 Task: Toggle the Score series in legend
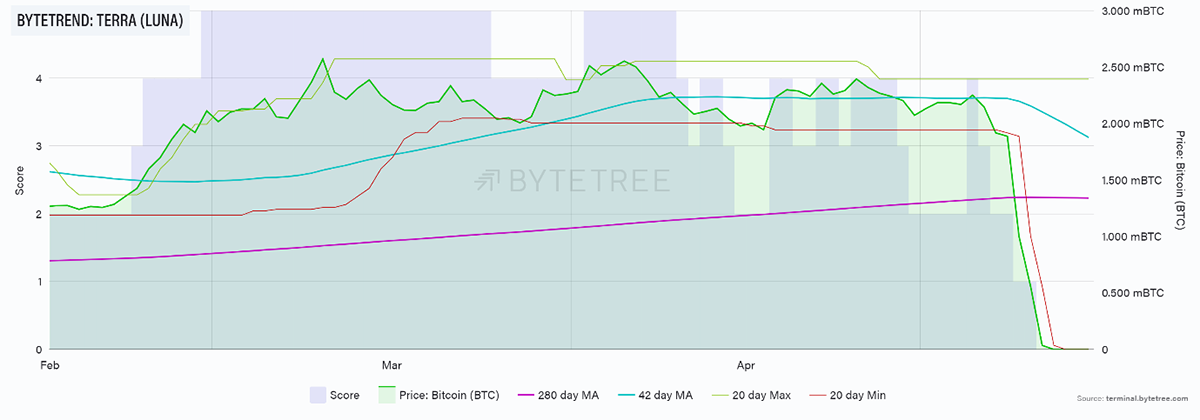(x=334, y=395)
